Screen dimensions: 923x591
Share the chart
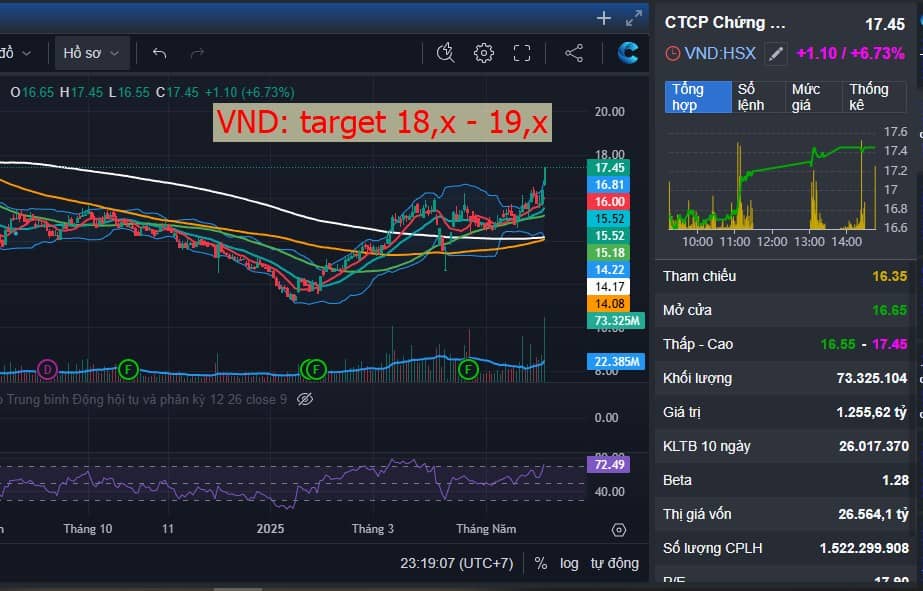(574, 53)
